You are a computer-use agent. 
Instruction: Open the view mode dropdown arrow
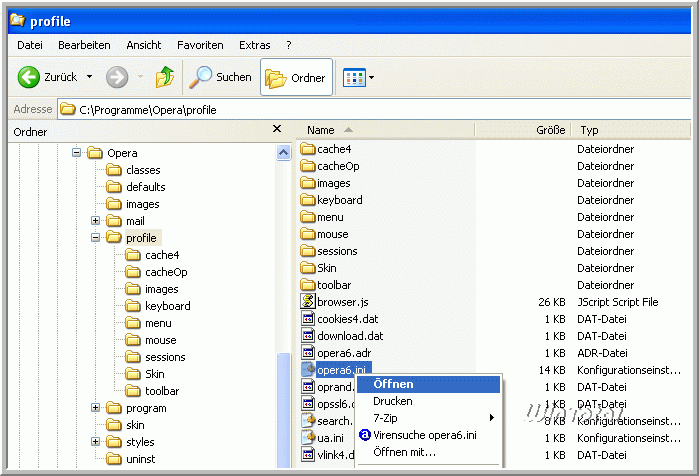click(372, 77)
